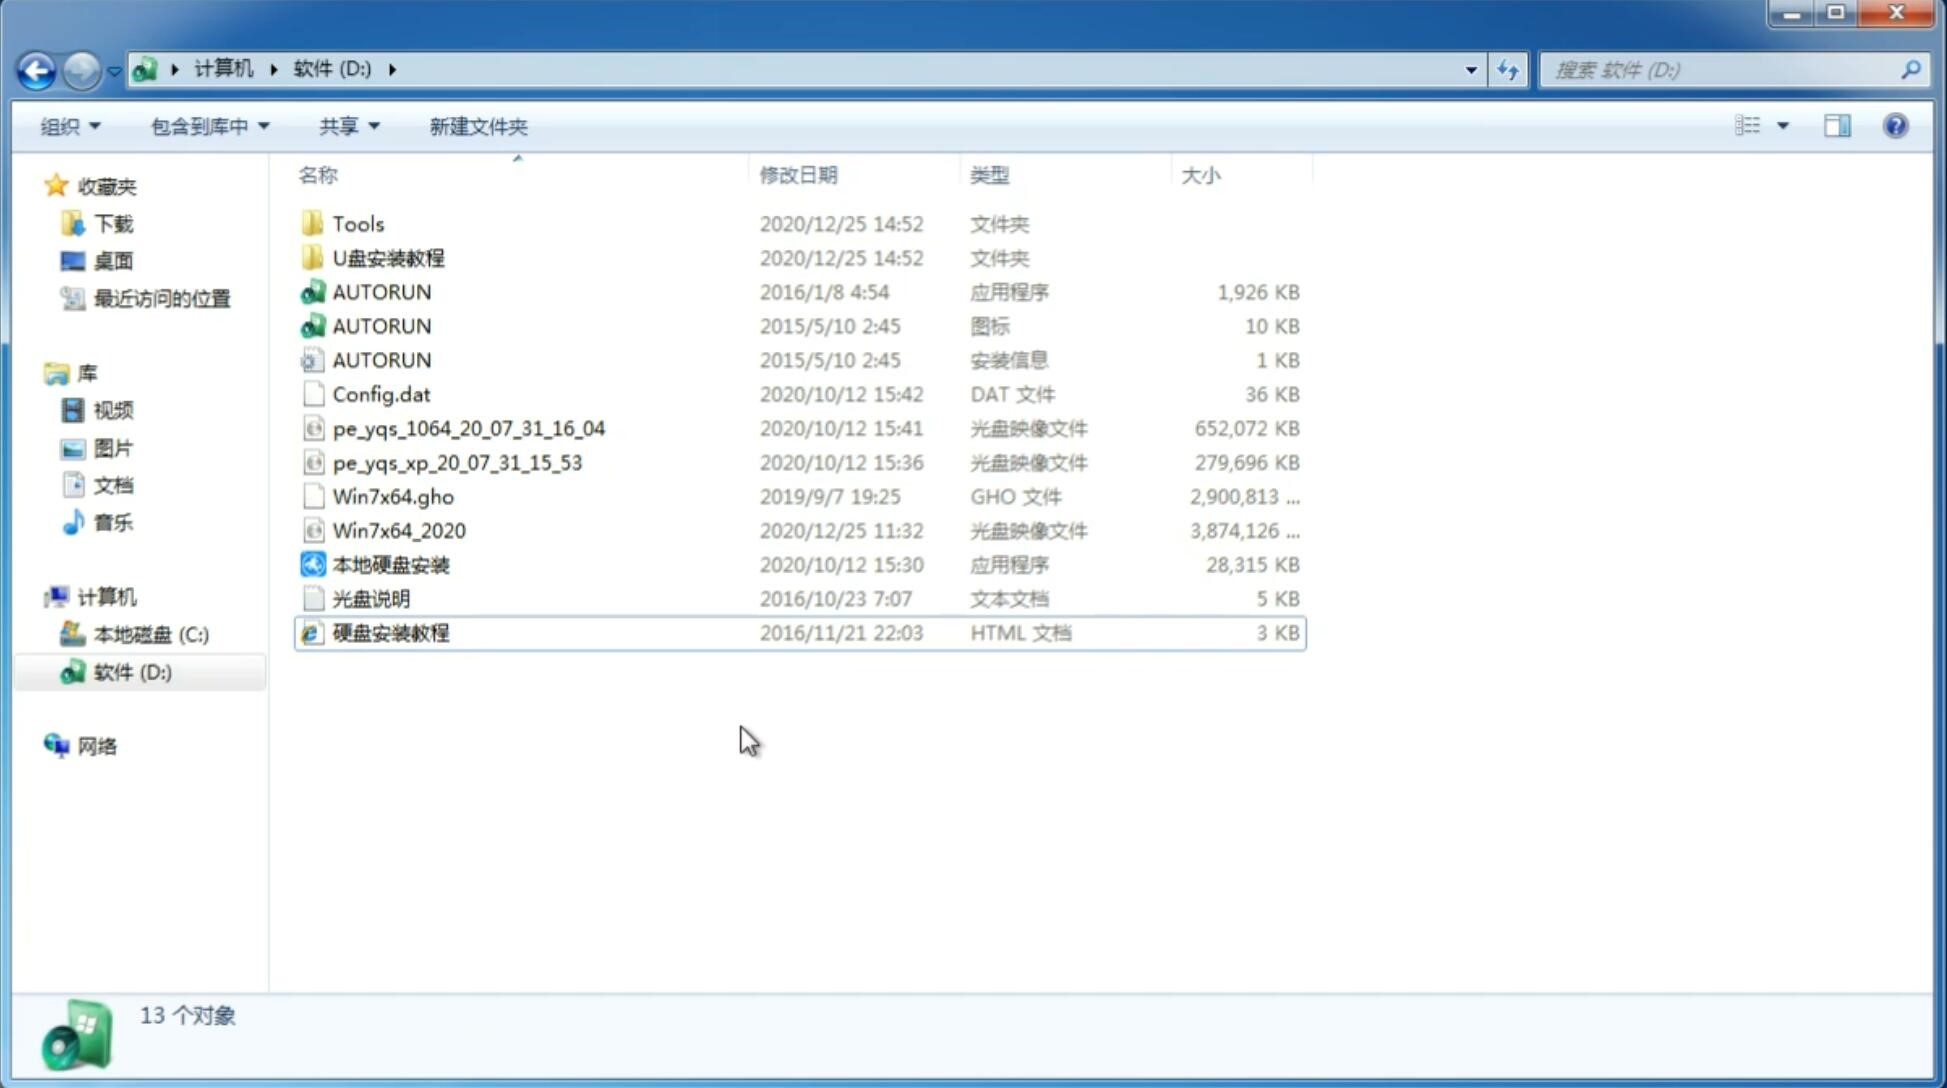
Task: Open 光盘说明 text document
Action: click(x=369, y=597)
